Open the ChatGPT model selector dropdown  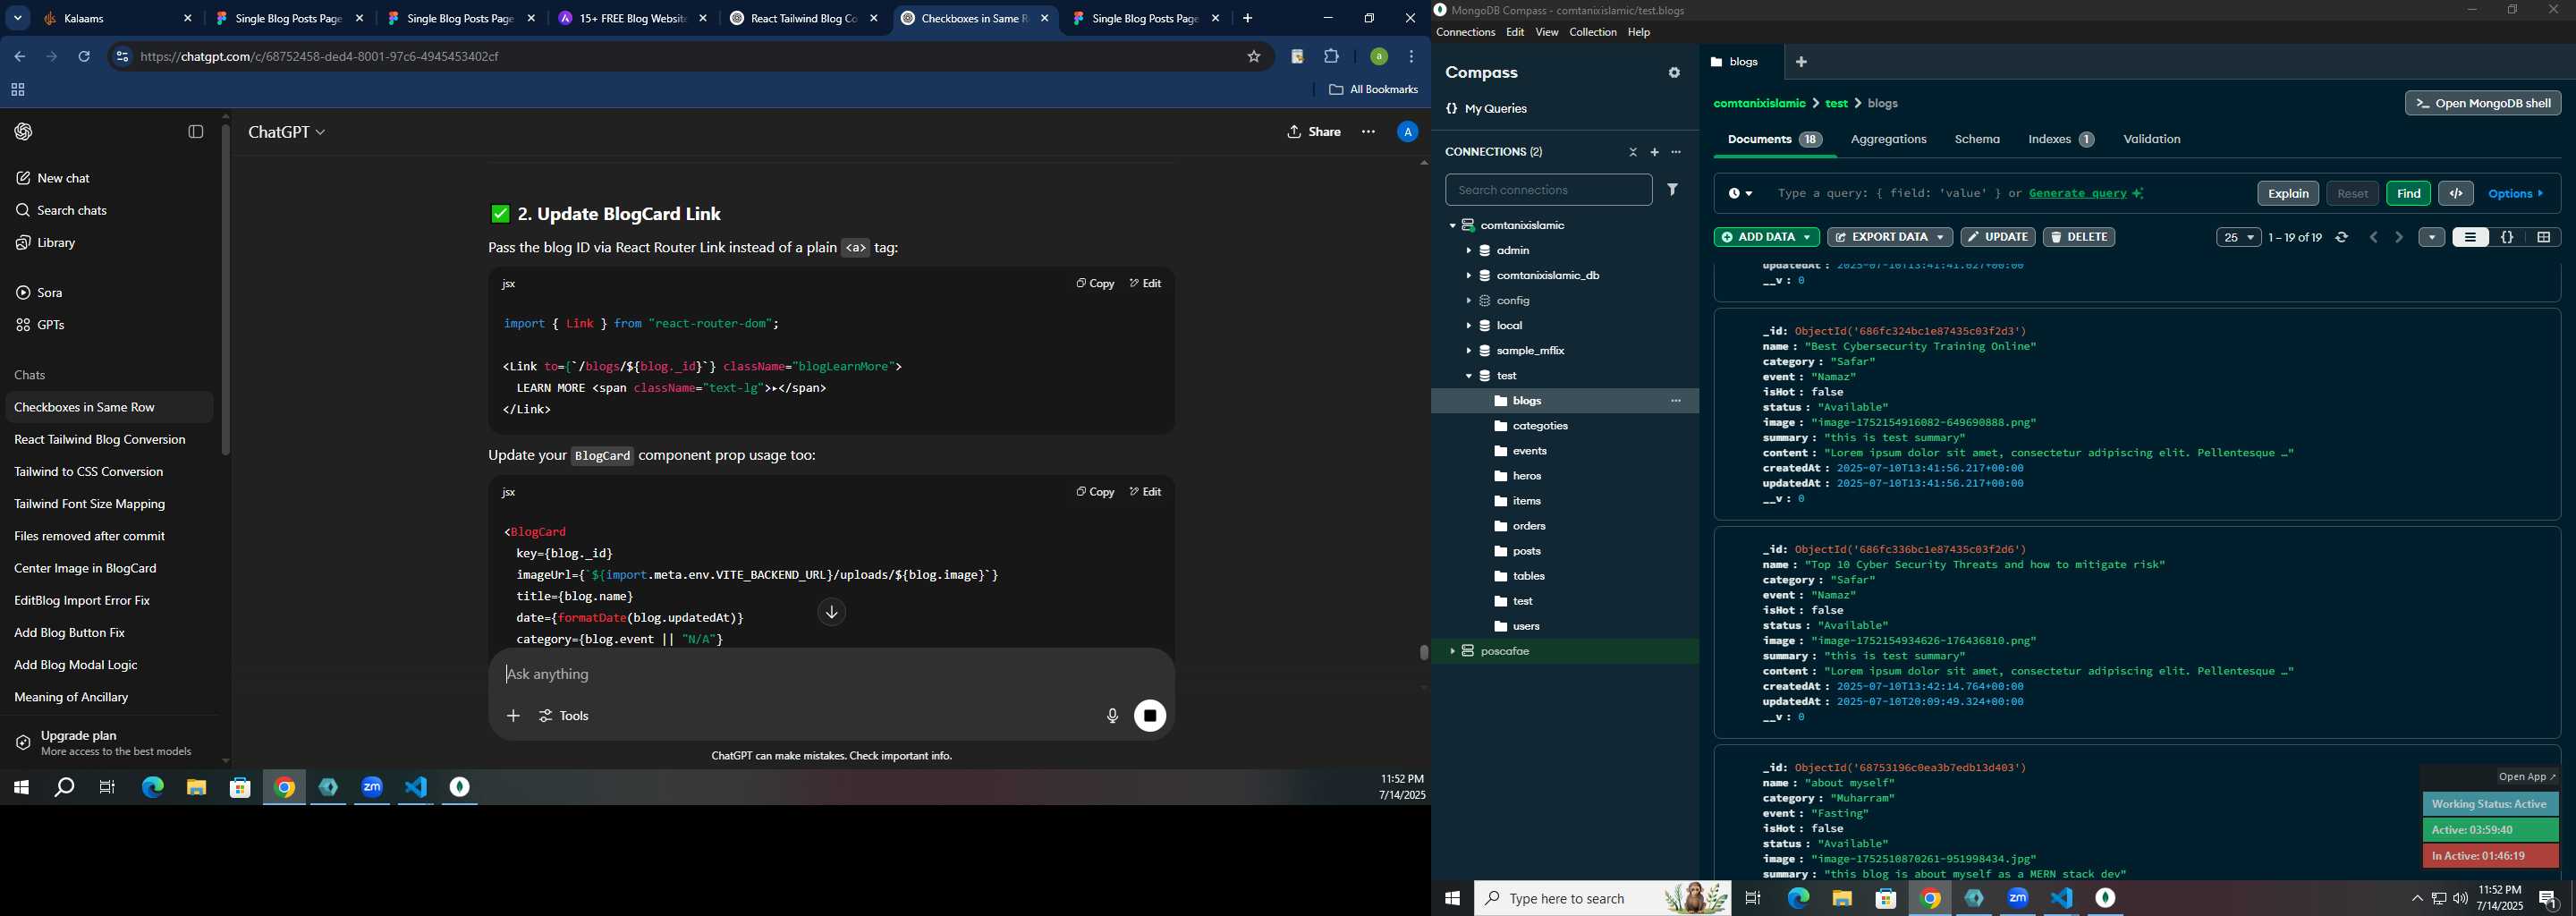(x=287, y=132)
